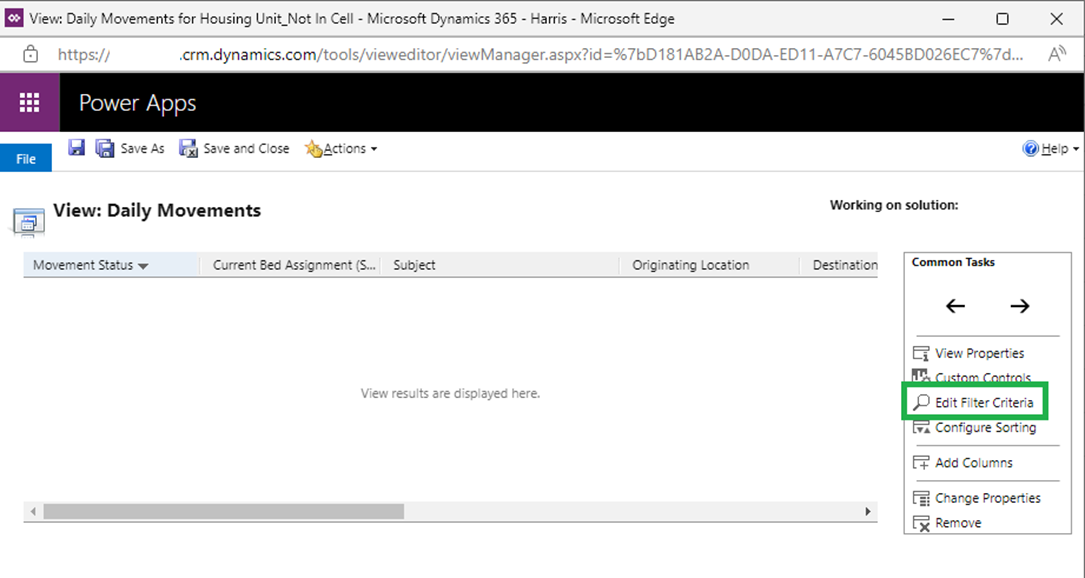
Task: Click the view icon beside Daily Movements heading
Action: (x=28, y=222)
